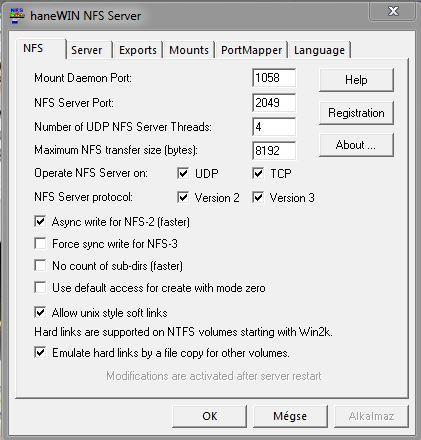Image resolution: width=421 pixels, height=440 pixels.
Task: Click the NFS Server Port field
Action: pos(274,103)
